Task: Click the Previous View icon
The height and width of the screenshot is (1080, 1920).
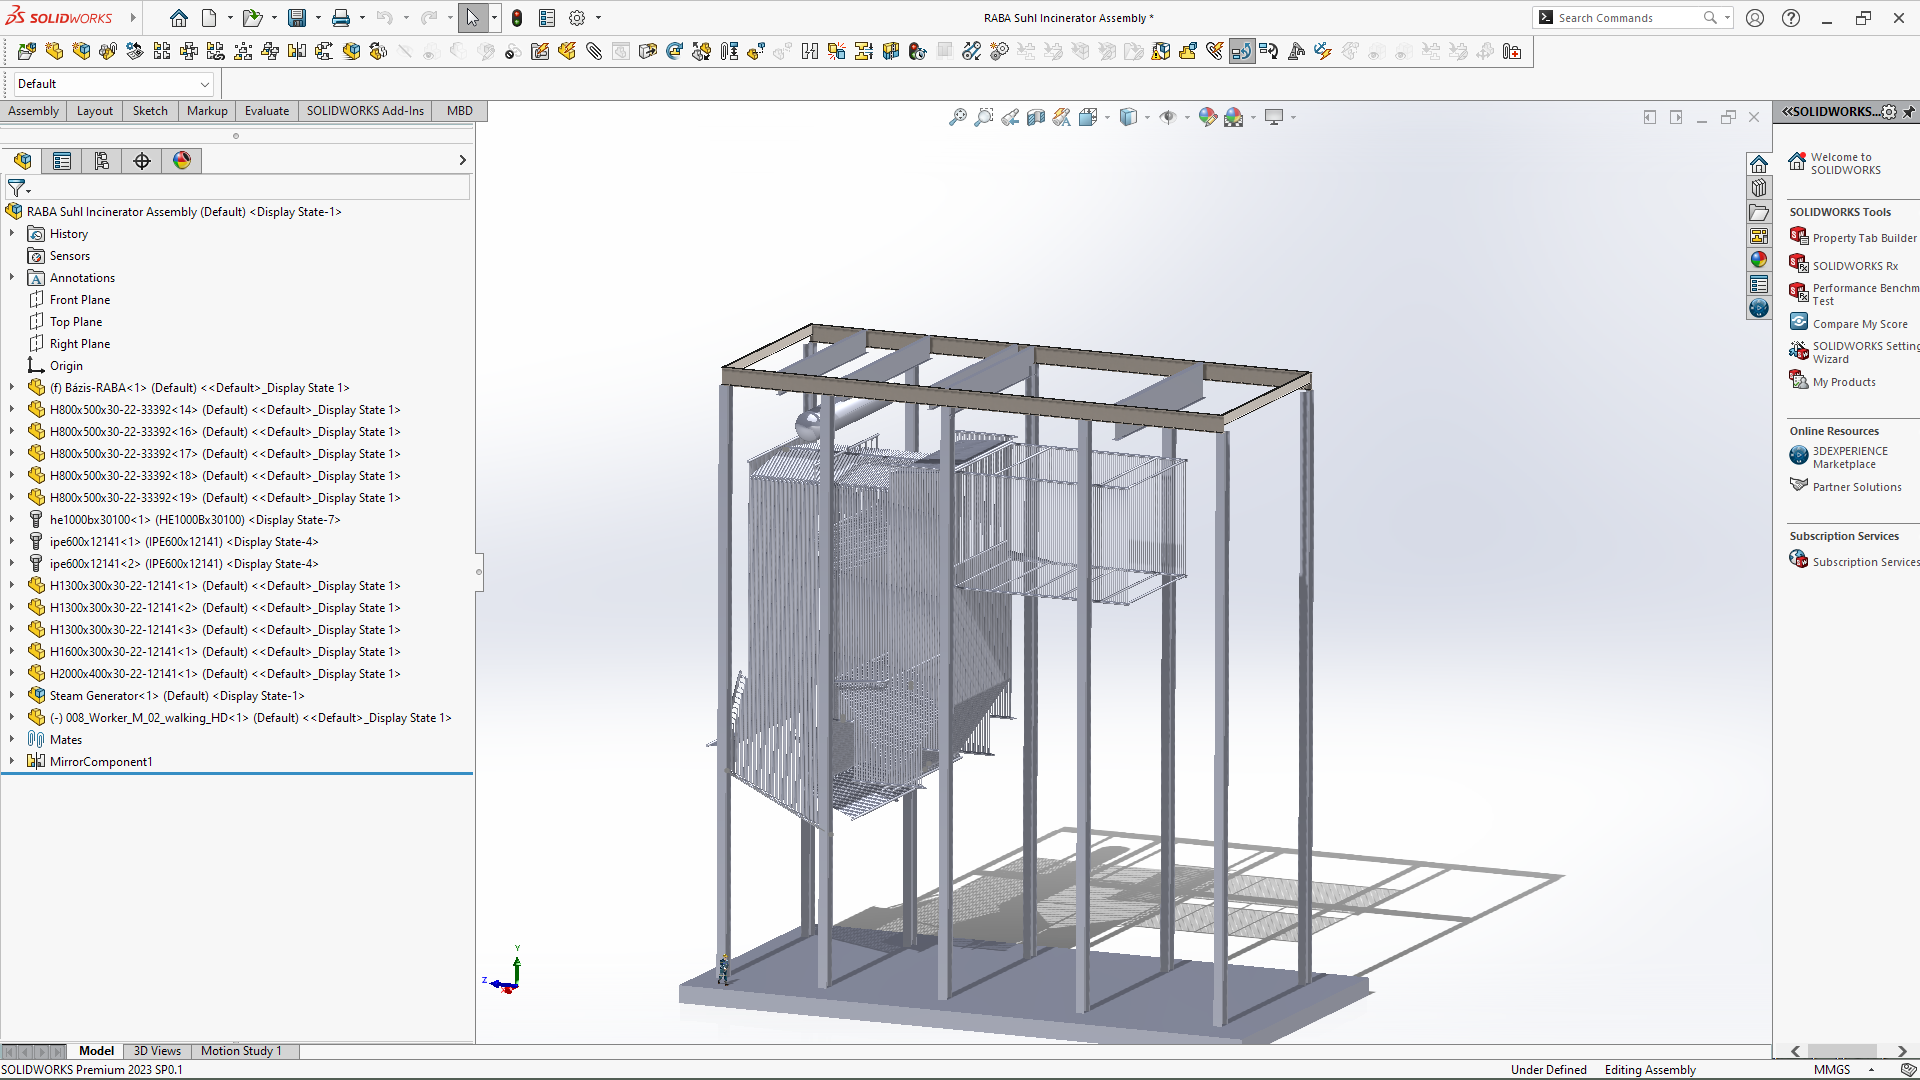Action: (x=1010, y=117)
